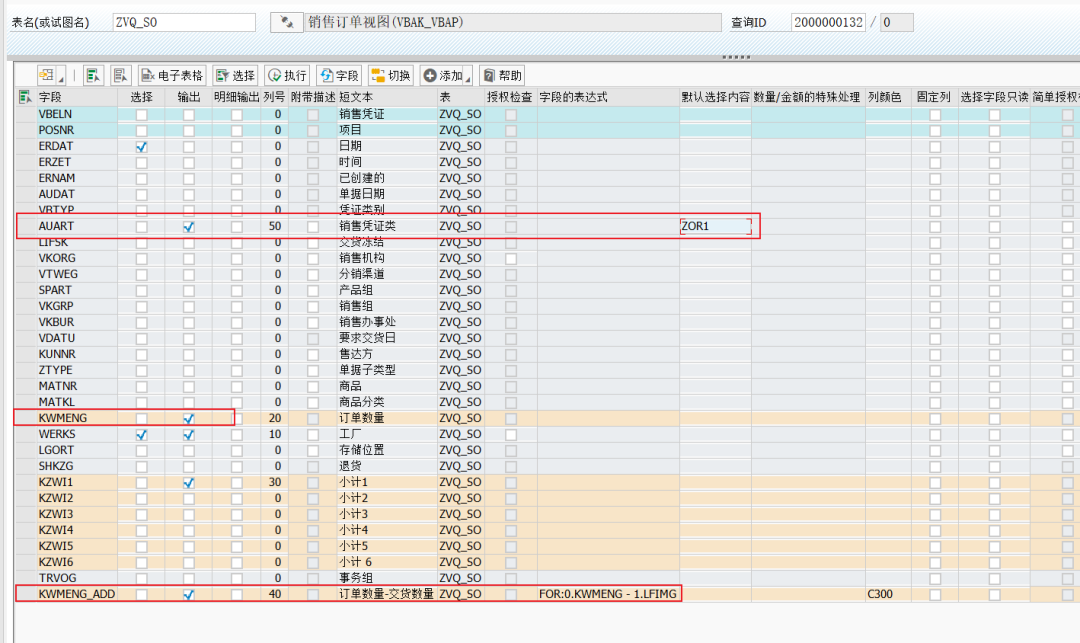Click the 选择 filter toolbar button
This screenshot has width=1080, height=643.
coord(235,75)
